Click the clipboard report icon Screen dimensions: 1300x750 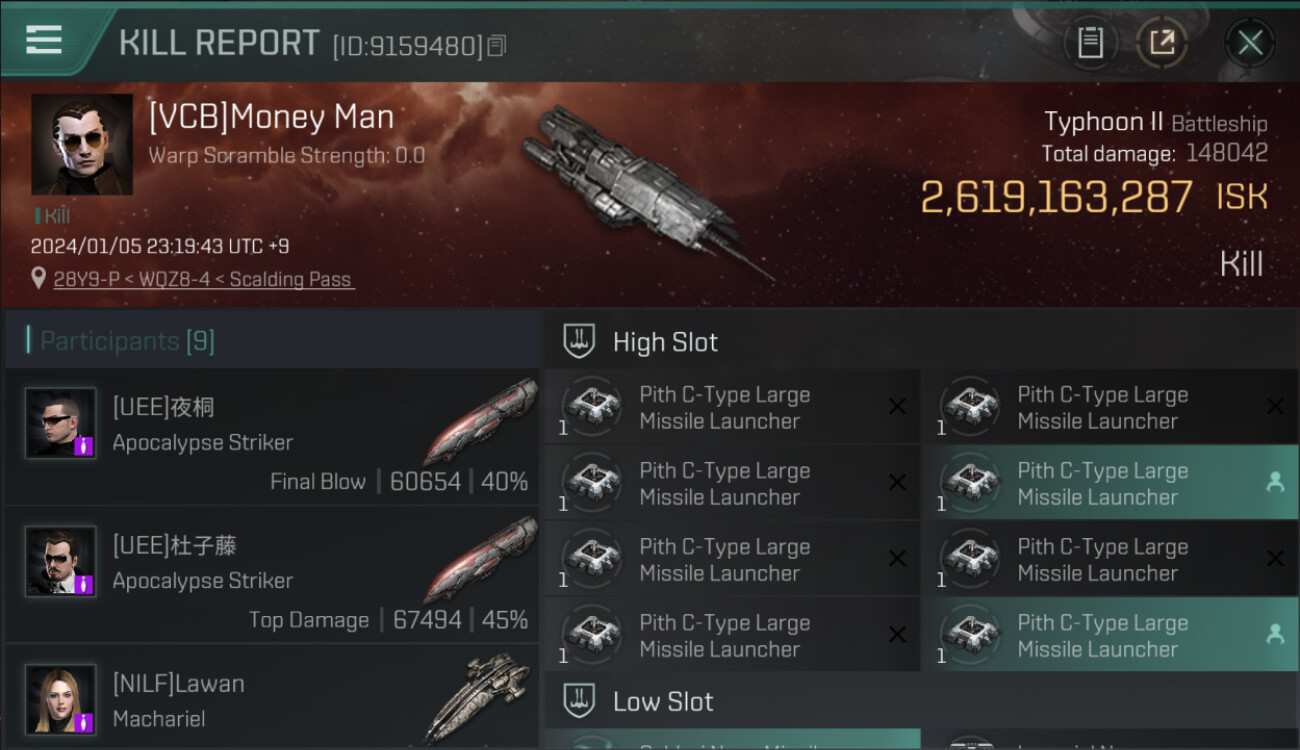pos(1090,43)
